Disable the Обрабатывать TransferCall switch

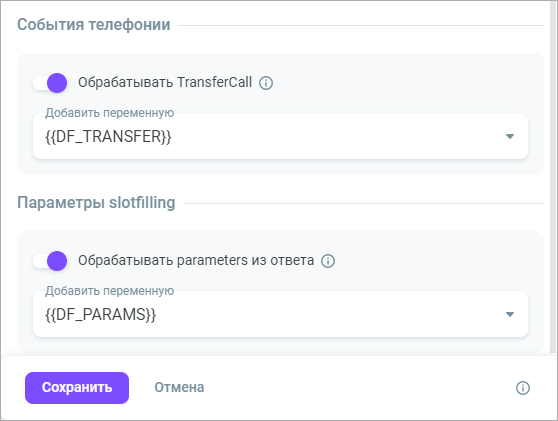tap(50, 83)
